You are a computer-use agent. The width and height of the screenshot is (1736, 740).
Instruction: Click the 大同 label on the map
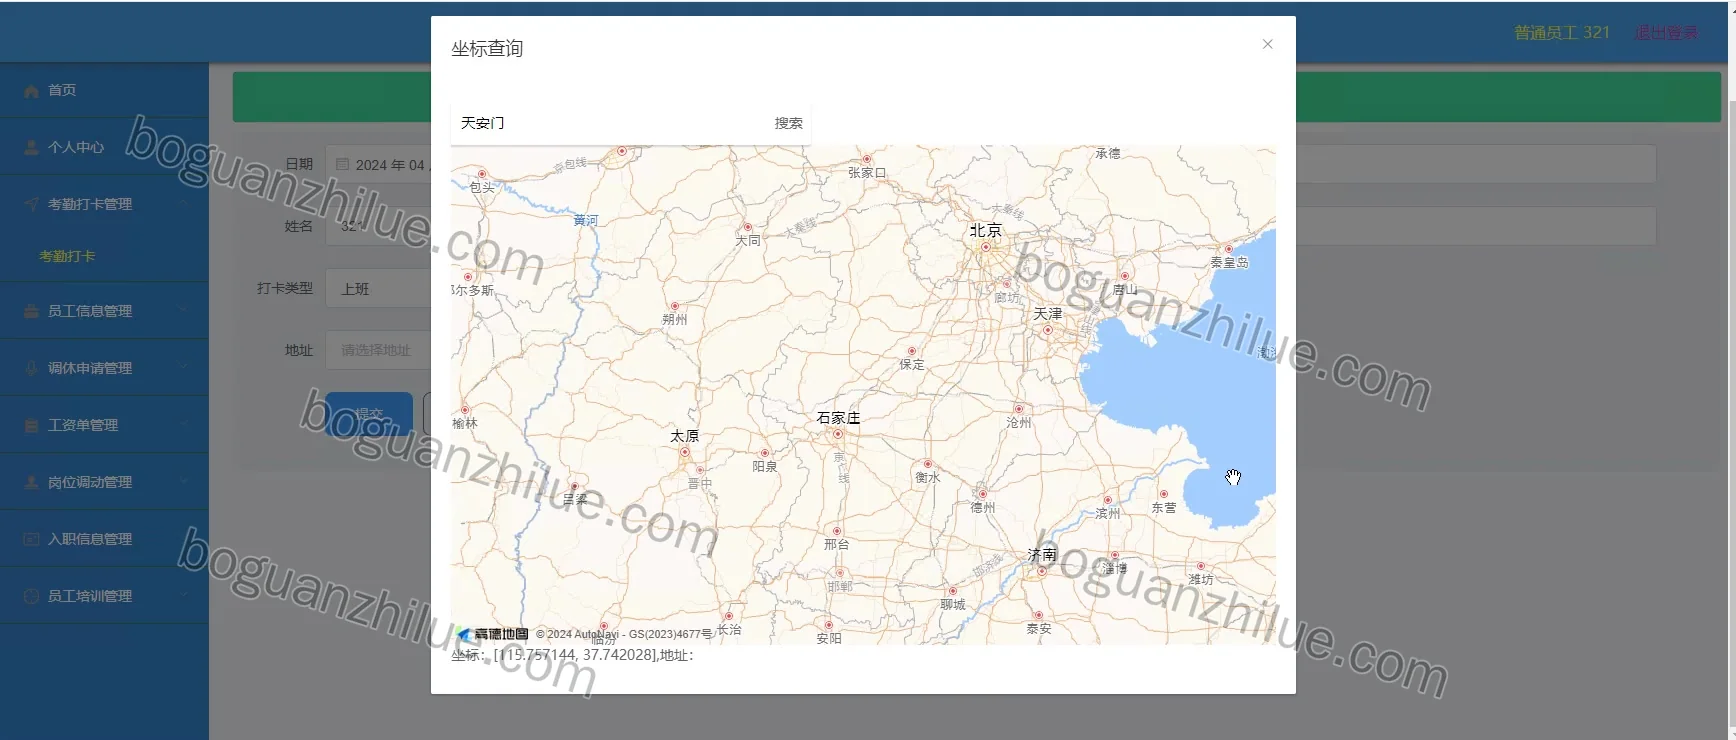748,240
